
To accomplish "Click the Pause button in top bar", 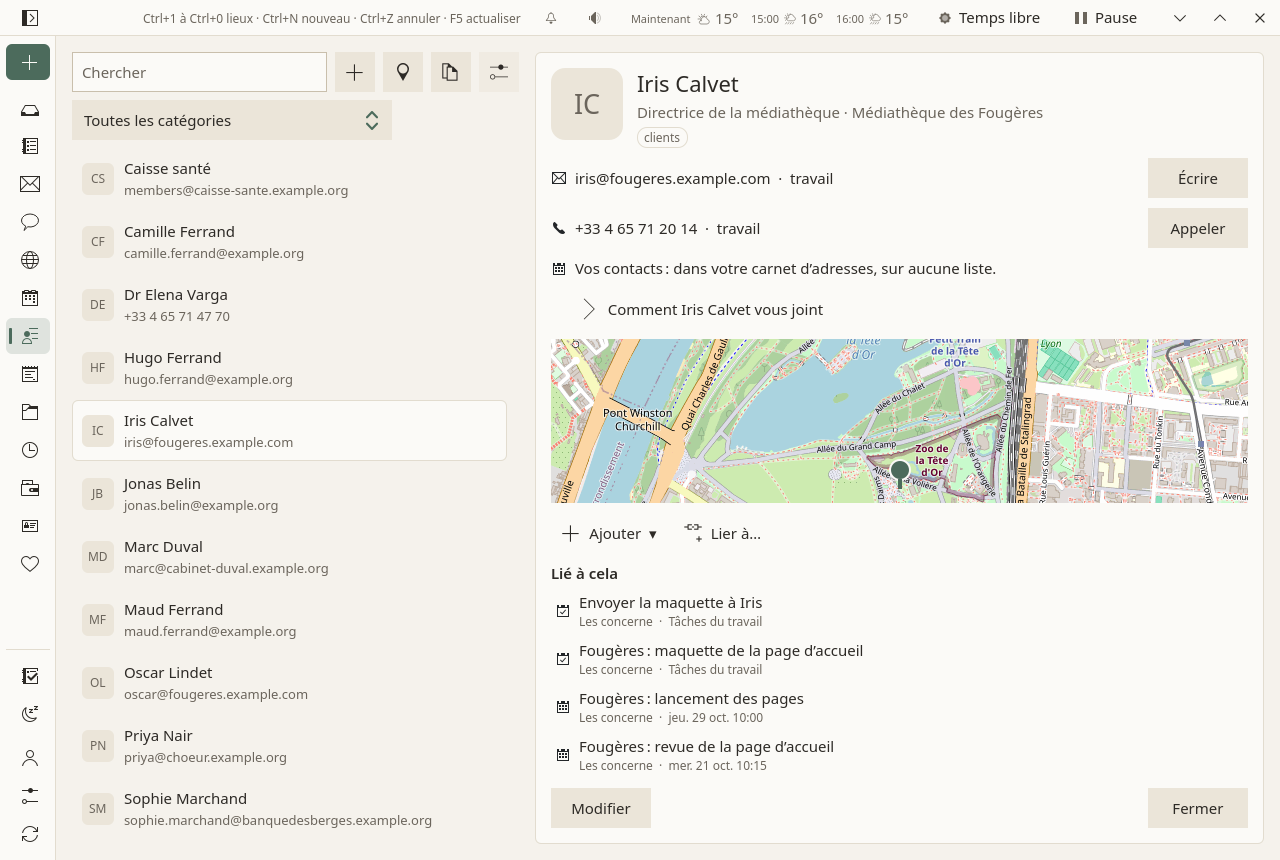I will (x=1105, y=18).
